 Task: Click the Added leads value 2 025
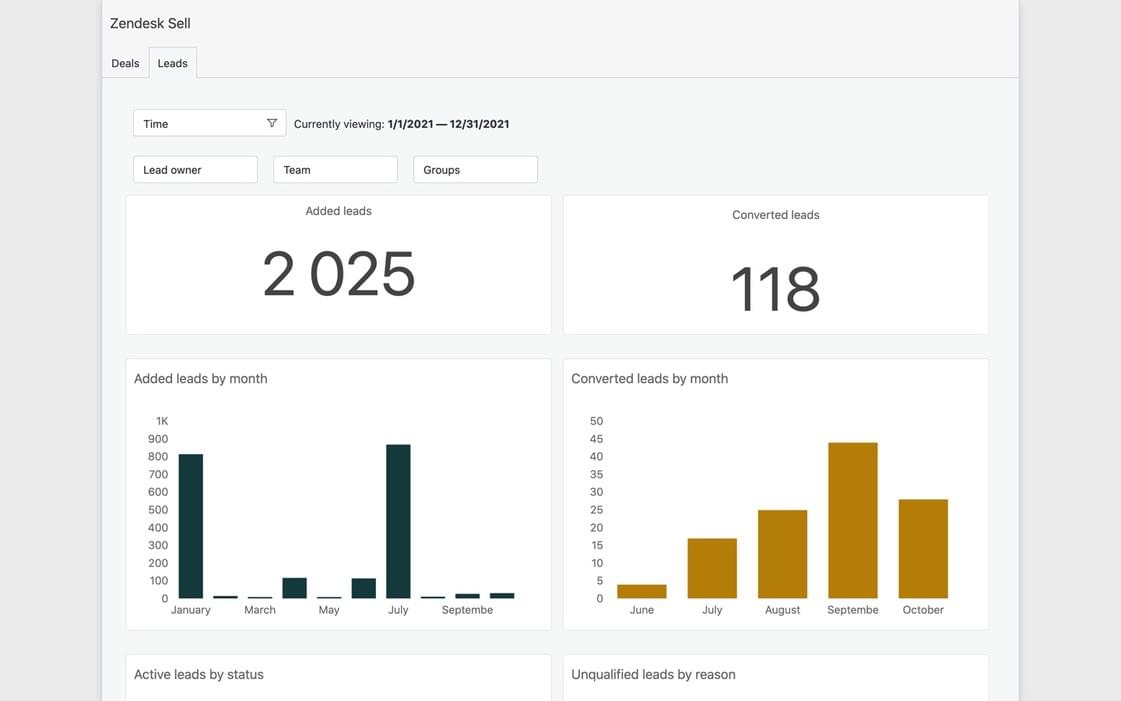tap(338, 274)
